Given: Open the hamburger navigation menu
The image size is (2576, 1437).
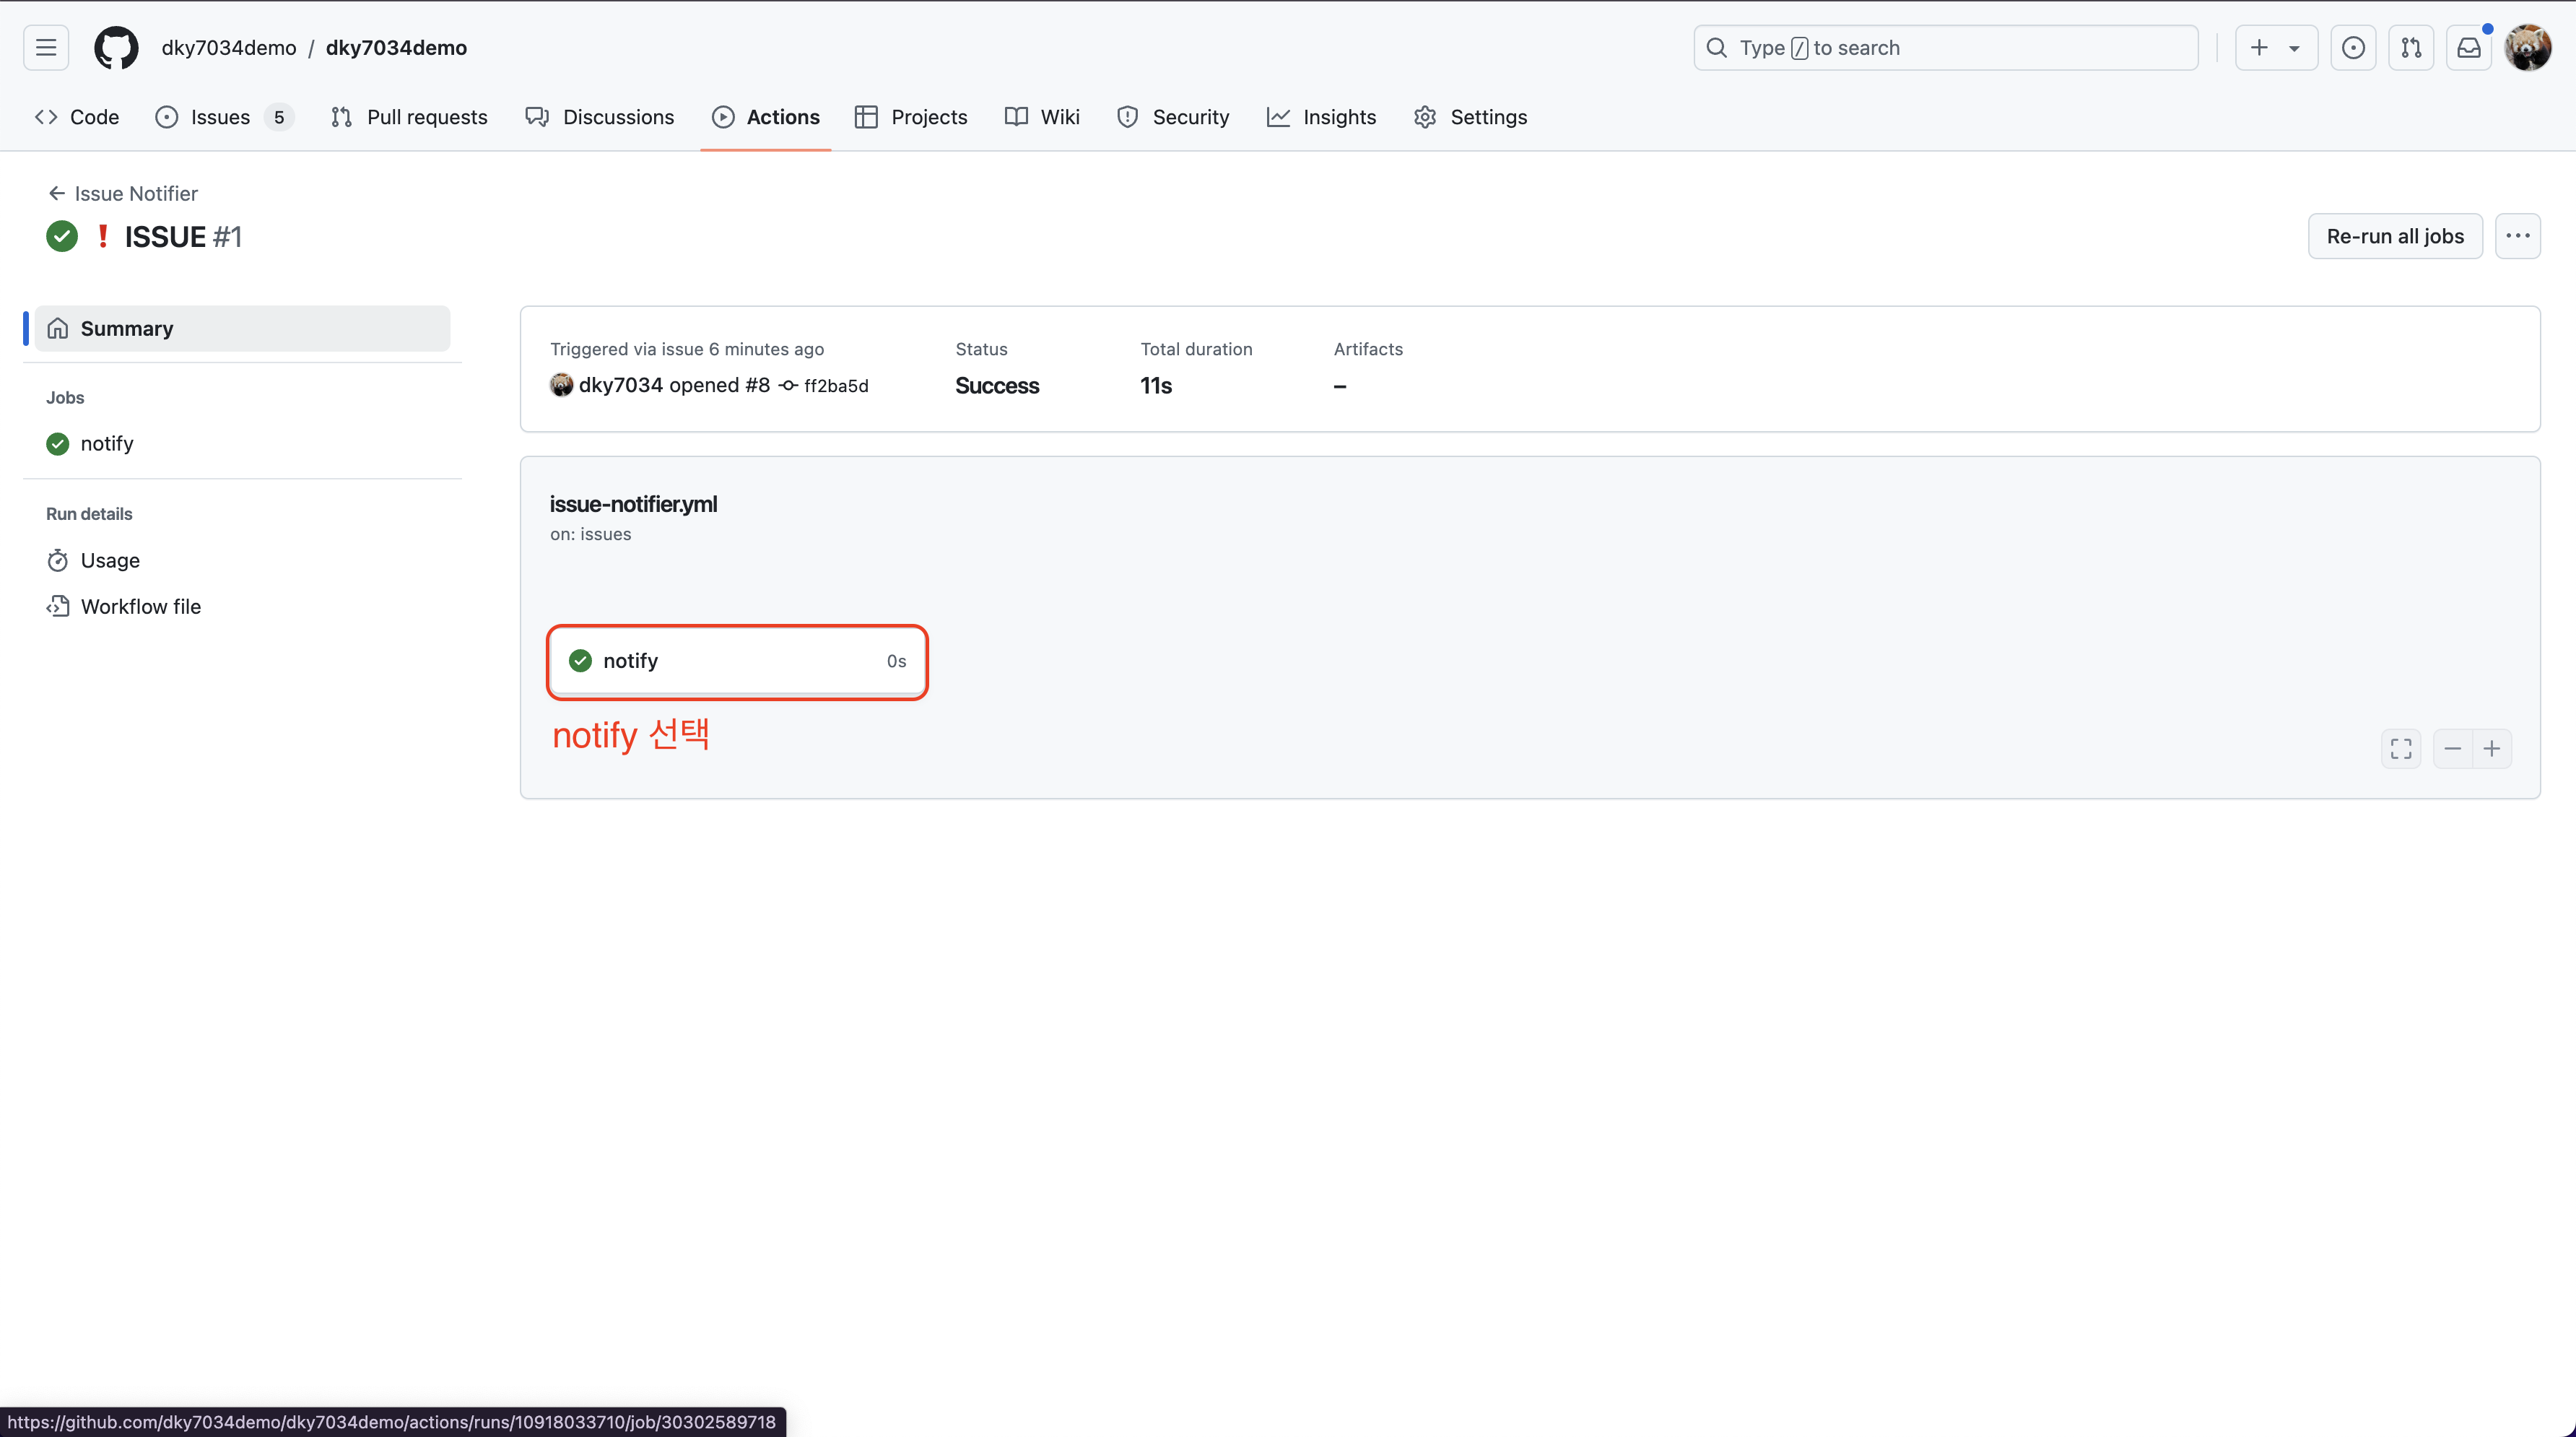Looking at the screenshot, I should [46, 47].
